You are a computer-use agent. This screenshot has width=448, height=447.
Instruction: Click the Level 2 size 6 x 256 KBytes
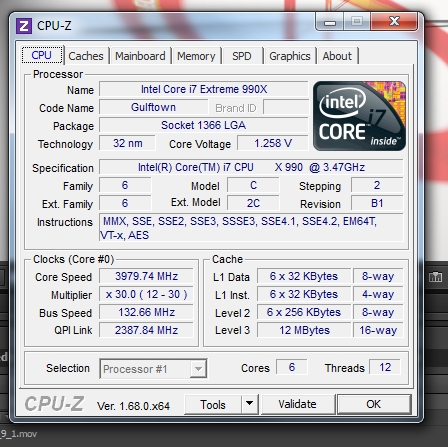coord(304,312)
